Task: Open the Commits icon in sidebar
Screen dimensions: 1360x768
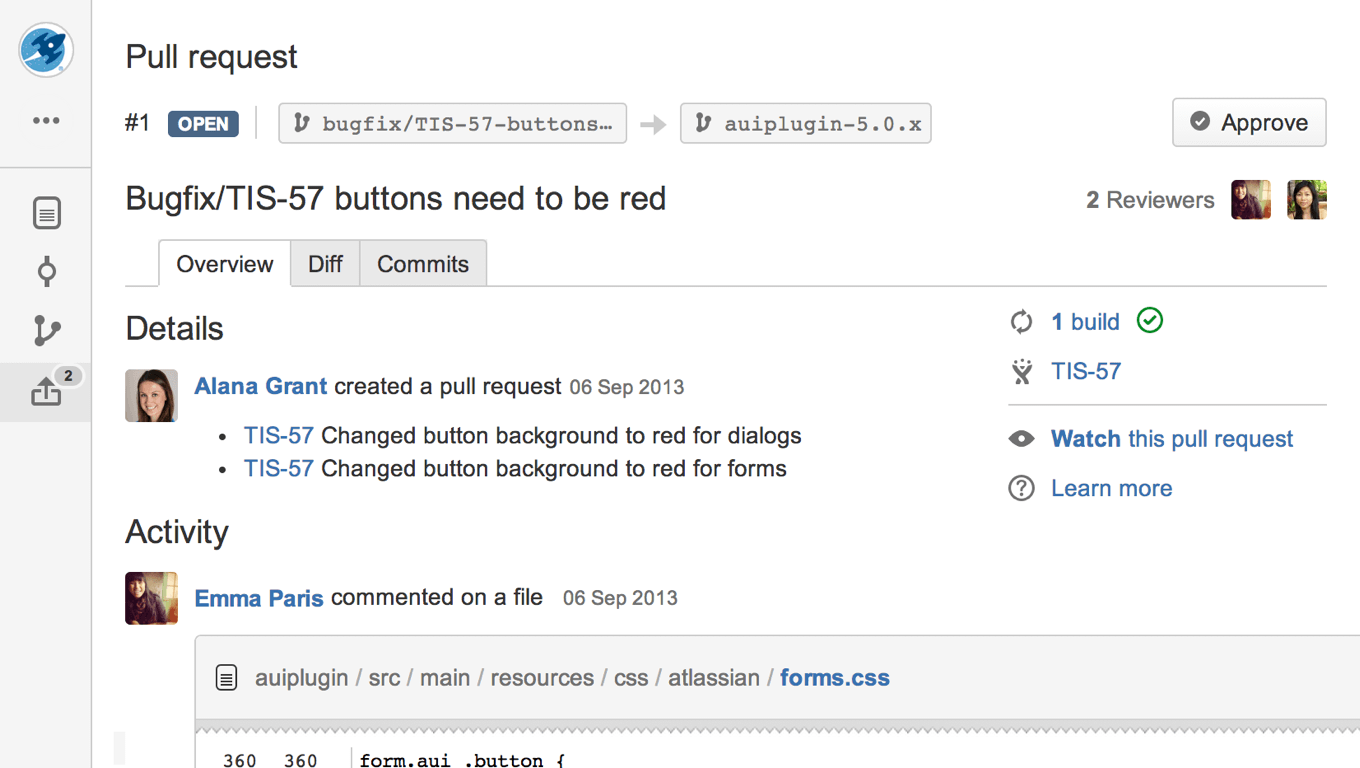Action: [46, 272]
